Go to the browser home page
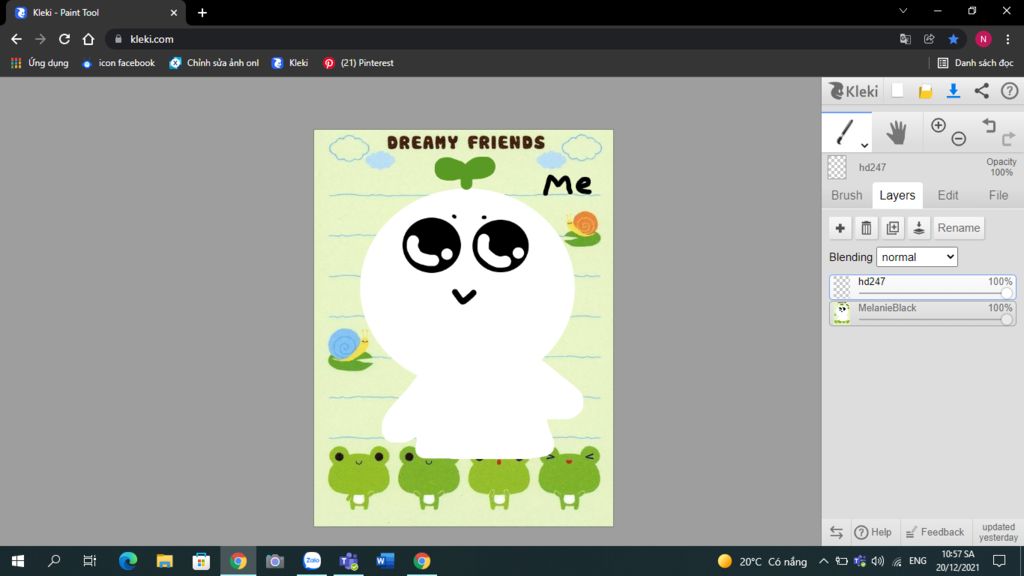 pyautogui.click(x=88, y=39)
